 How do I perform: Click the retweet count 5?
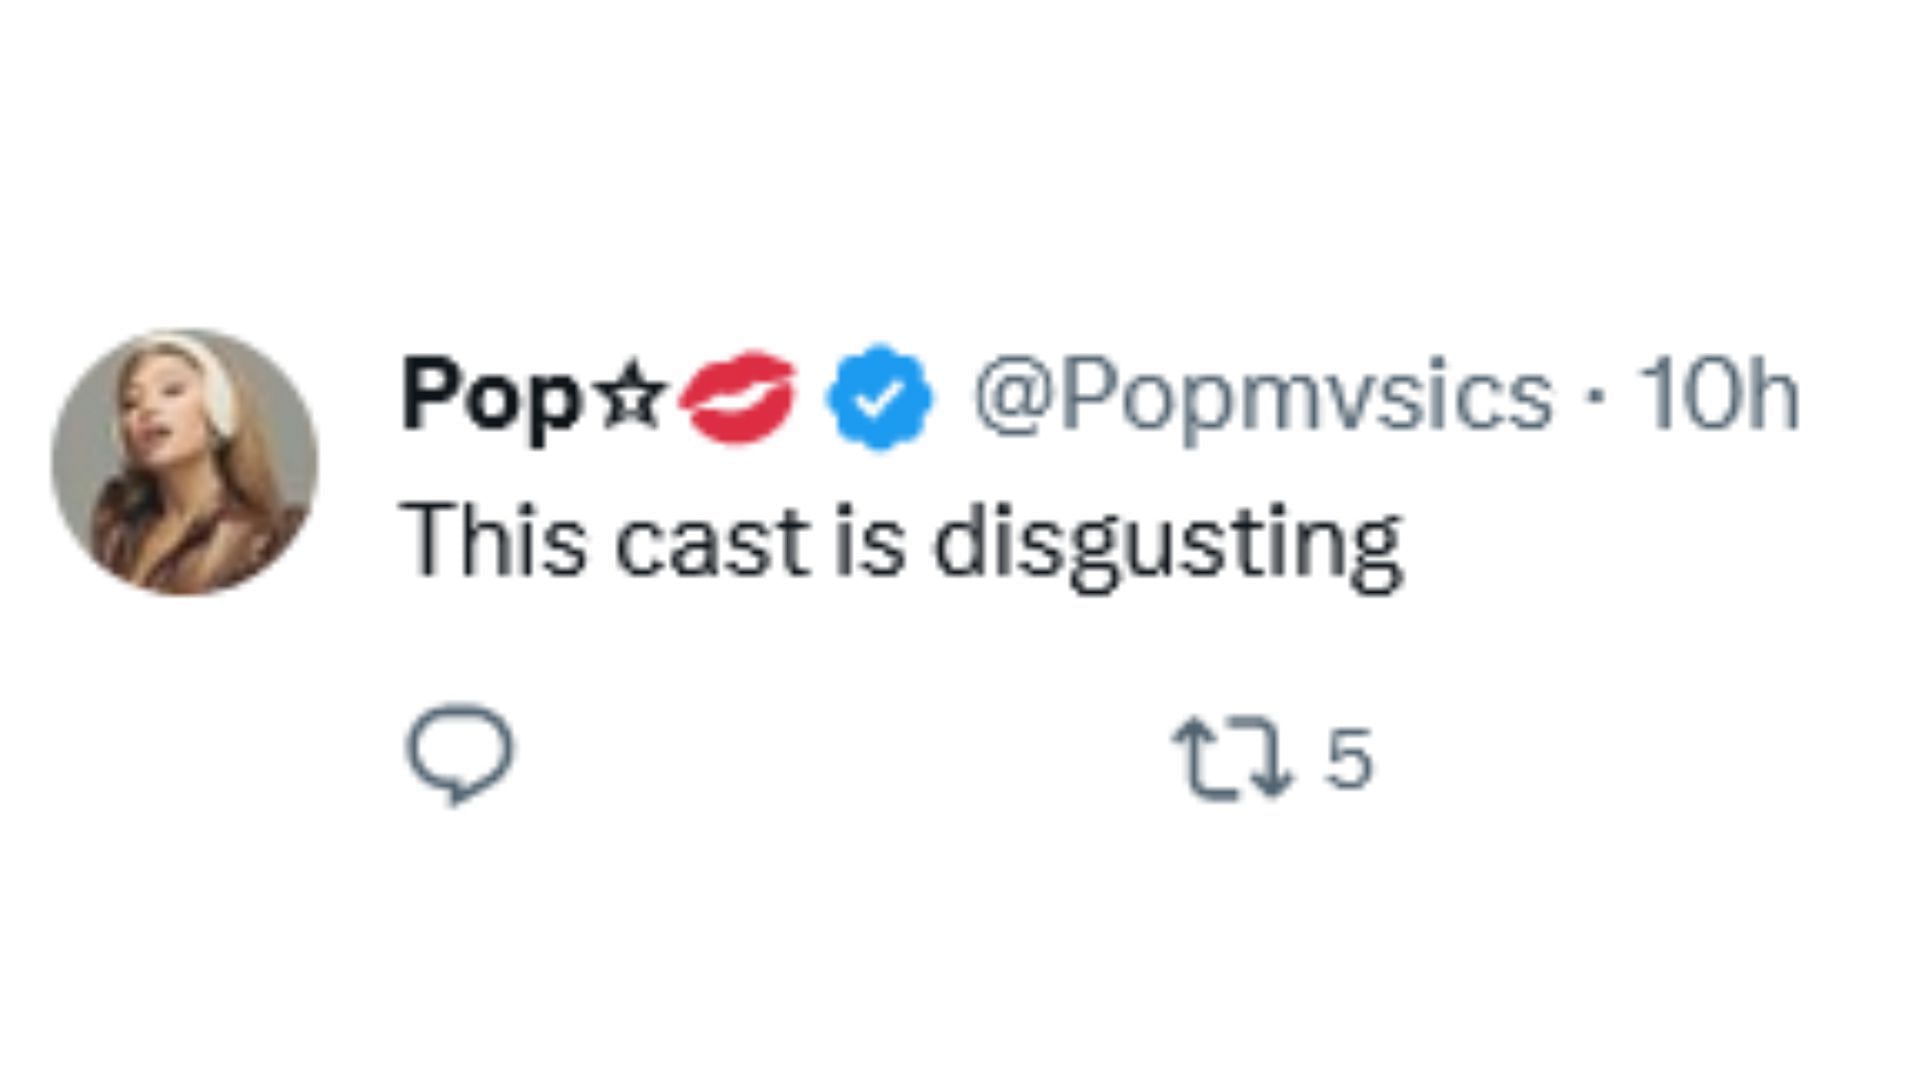pyautogui.click(x=1348, y=758)
